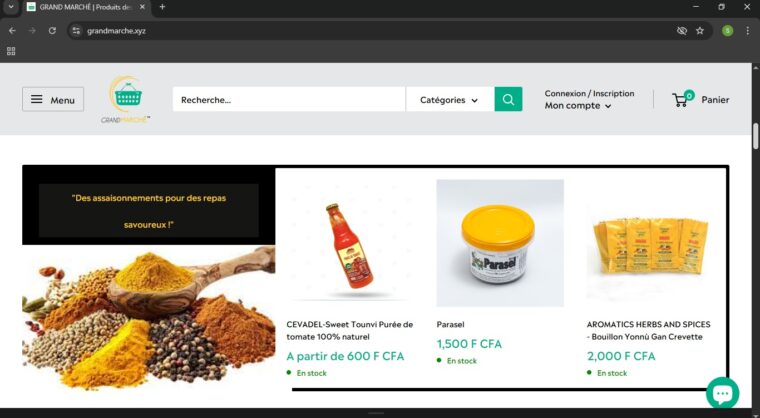
Task: Expand the Catégories dropdown
Action: (x=449, y=99)
